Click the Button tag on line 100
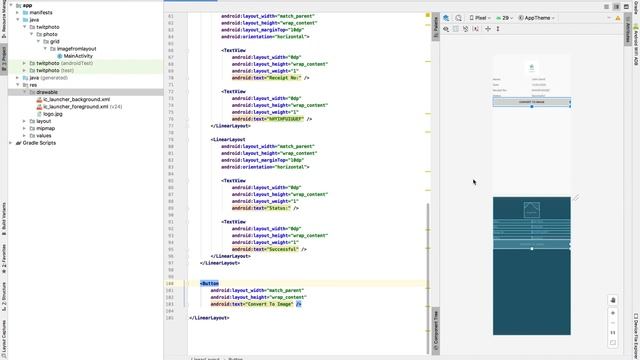This screenshot has width=640, height=360. point(209,283)
